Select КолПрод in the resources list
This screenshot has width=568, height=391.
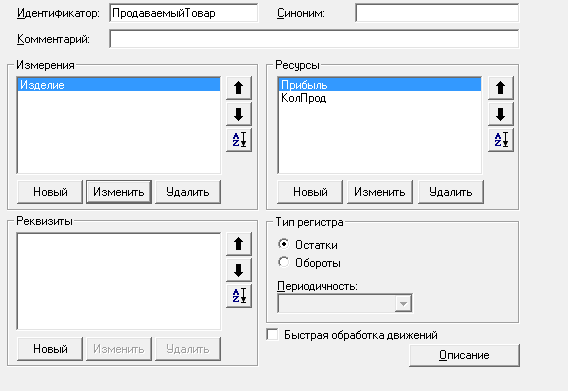click(x=304, y=98)
